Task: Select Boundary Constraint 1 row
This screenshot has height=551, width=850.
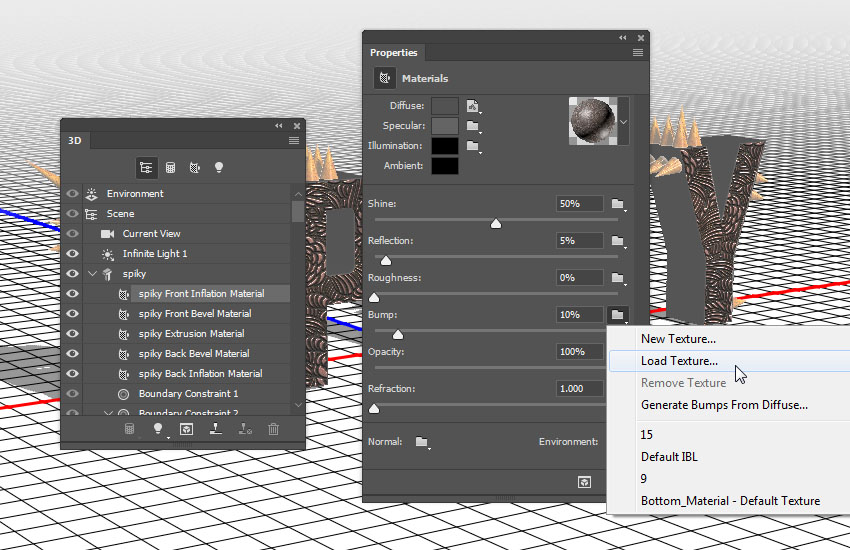Action: [188, 394]
